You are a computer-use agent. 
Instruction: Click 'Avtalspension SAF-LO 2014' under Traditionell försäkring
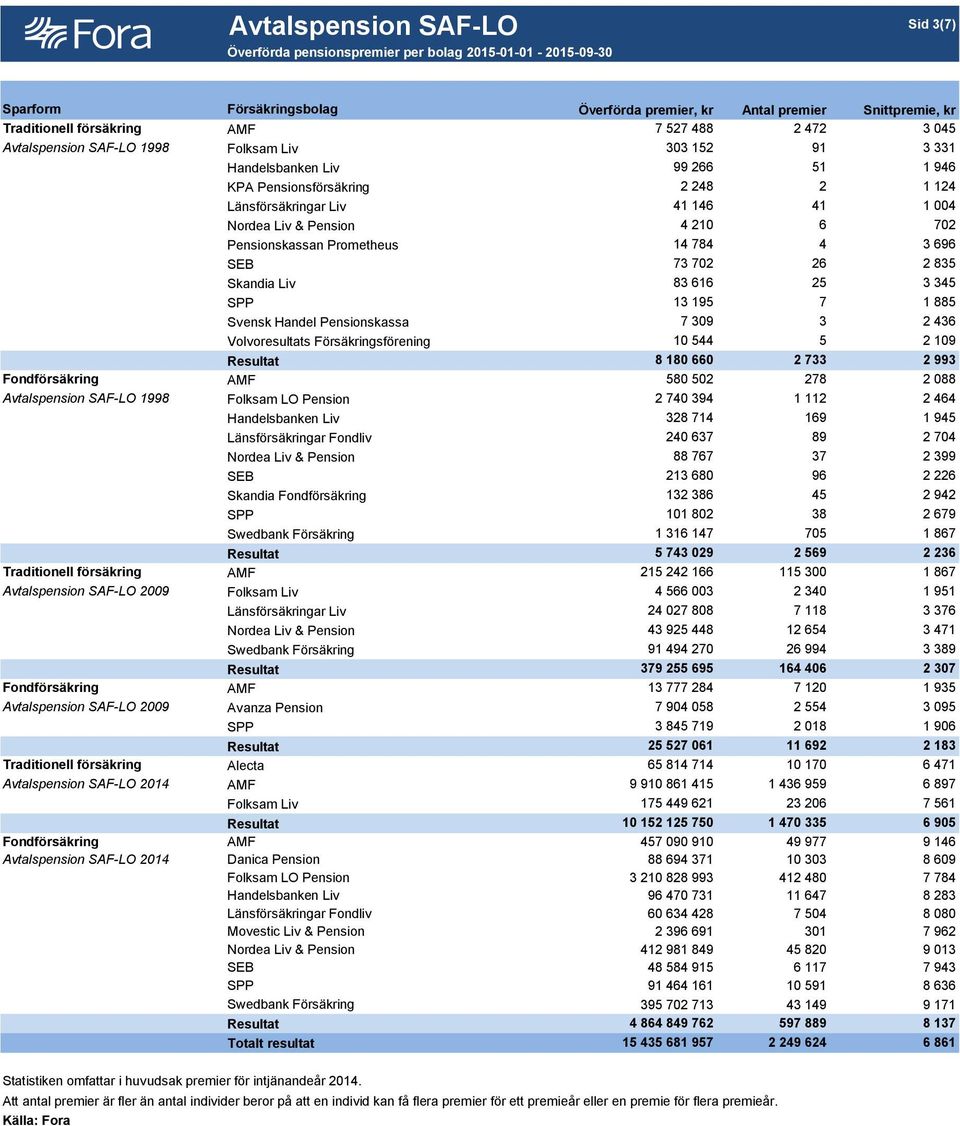86,784
